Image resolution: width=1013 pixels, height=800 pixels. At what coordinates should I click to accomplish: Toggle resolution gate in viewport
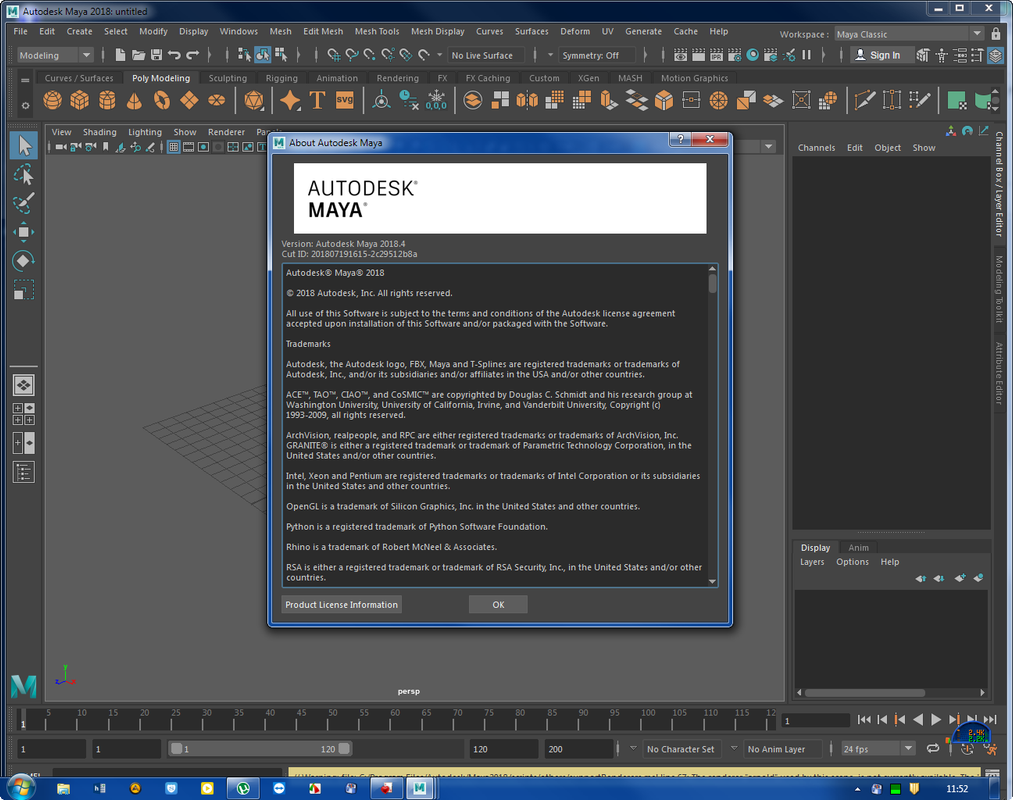coord(203,147)
